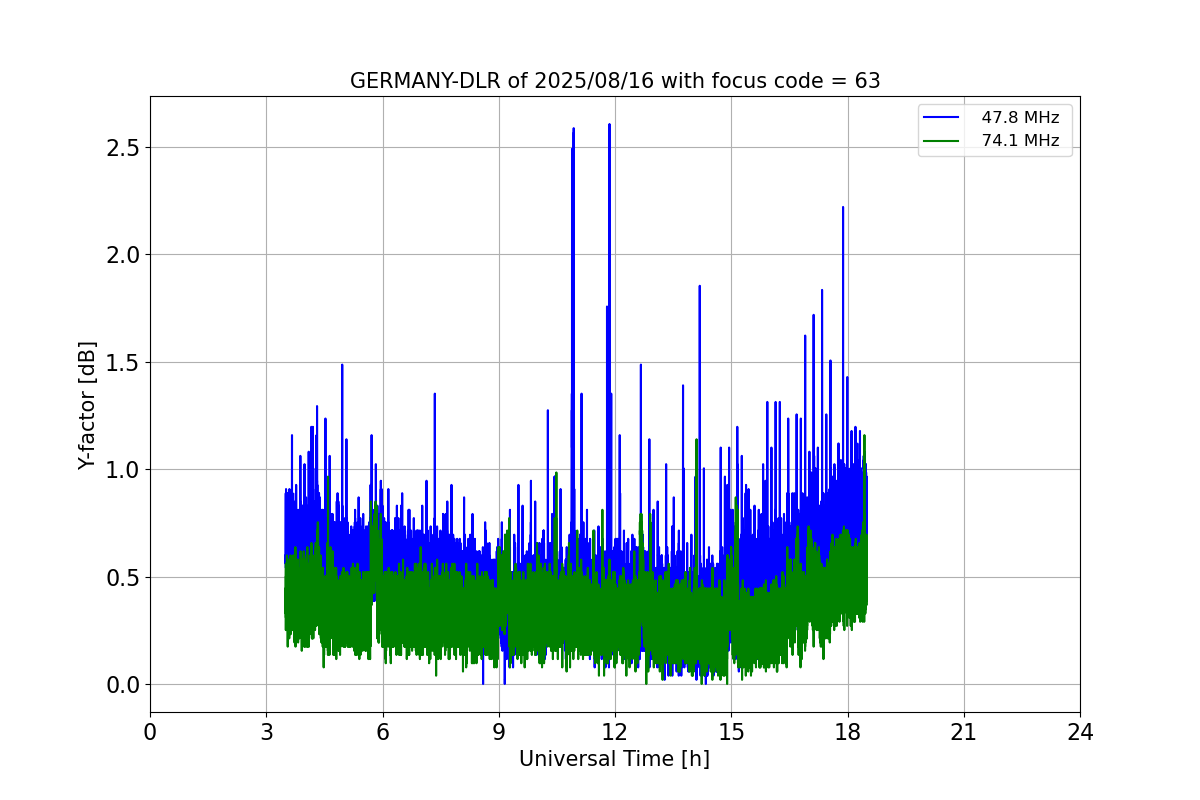The height and width of the screenshot is (800, 1200).
Task: Click the plot title 'GERMANY-DLR of 2025/08/16 with focus code = 63'
Action: coord(615,81)
